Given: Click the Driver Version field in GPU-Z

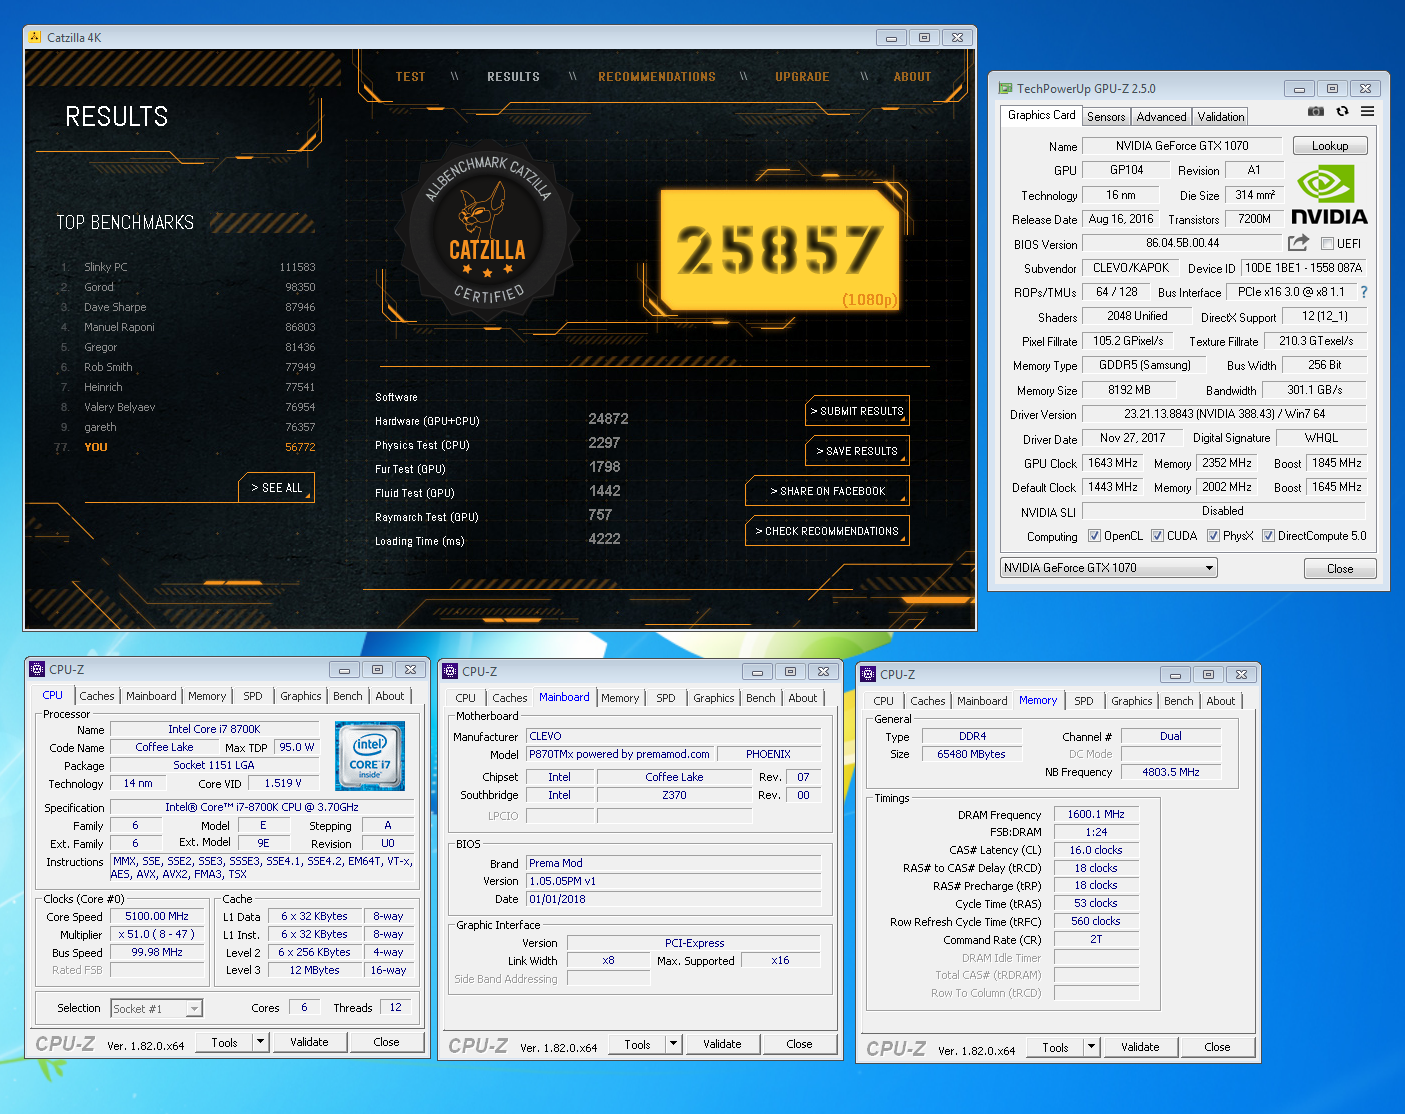Looking at the screenshot, I should (1224, 414).
